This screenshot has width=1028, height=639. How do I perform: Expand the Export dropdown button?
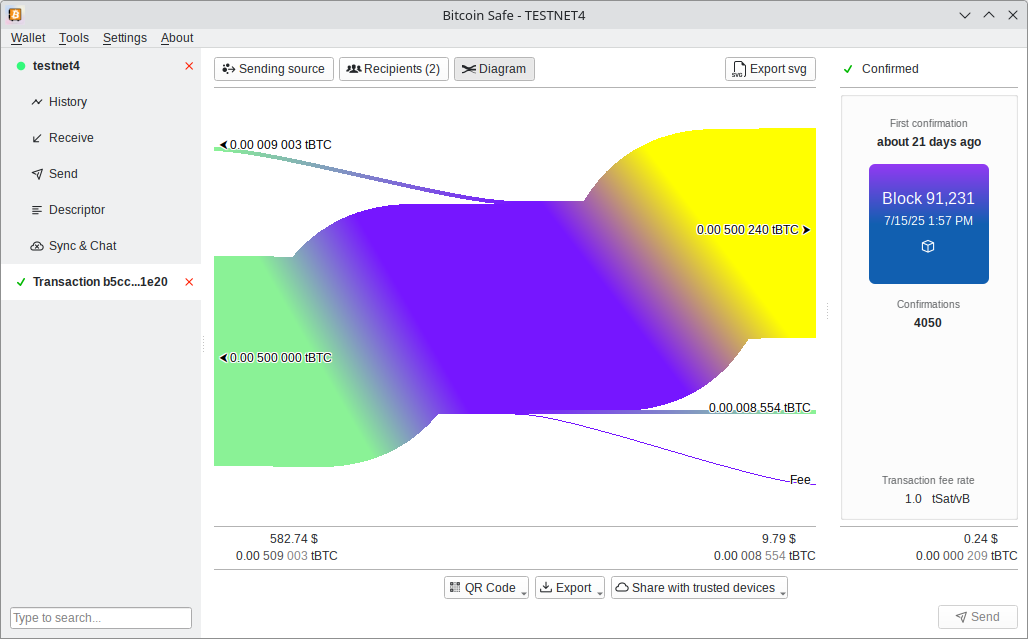(x=570, y=588)
